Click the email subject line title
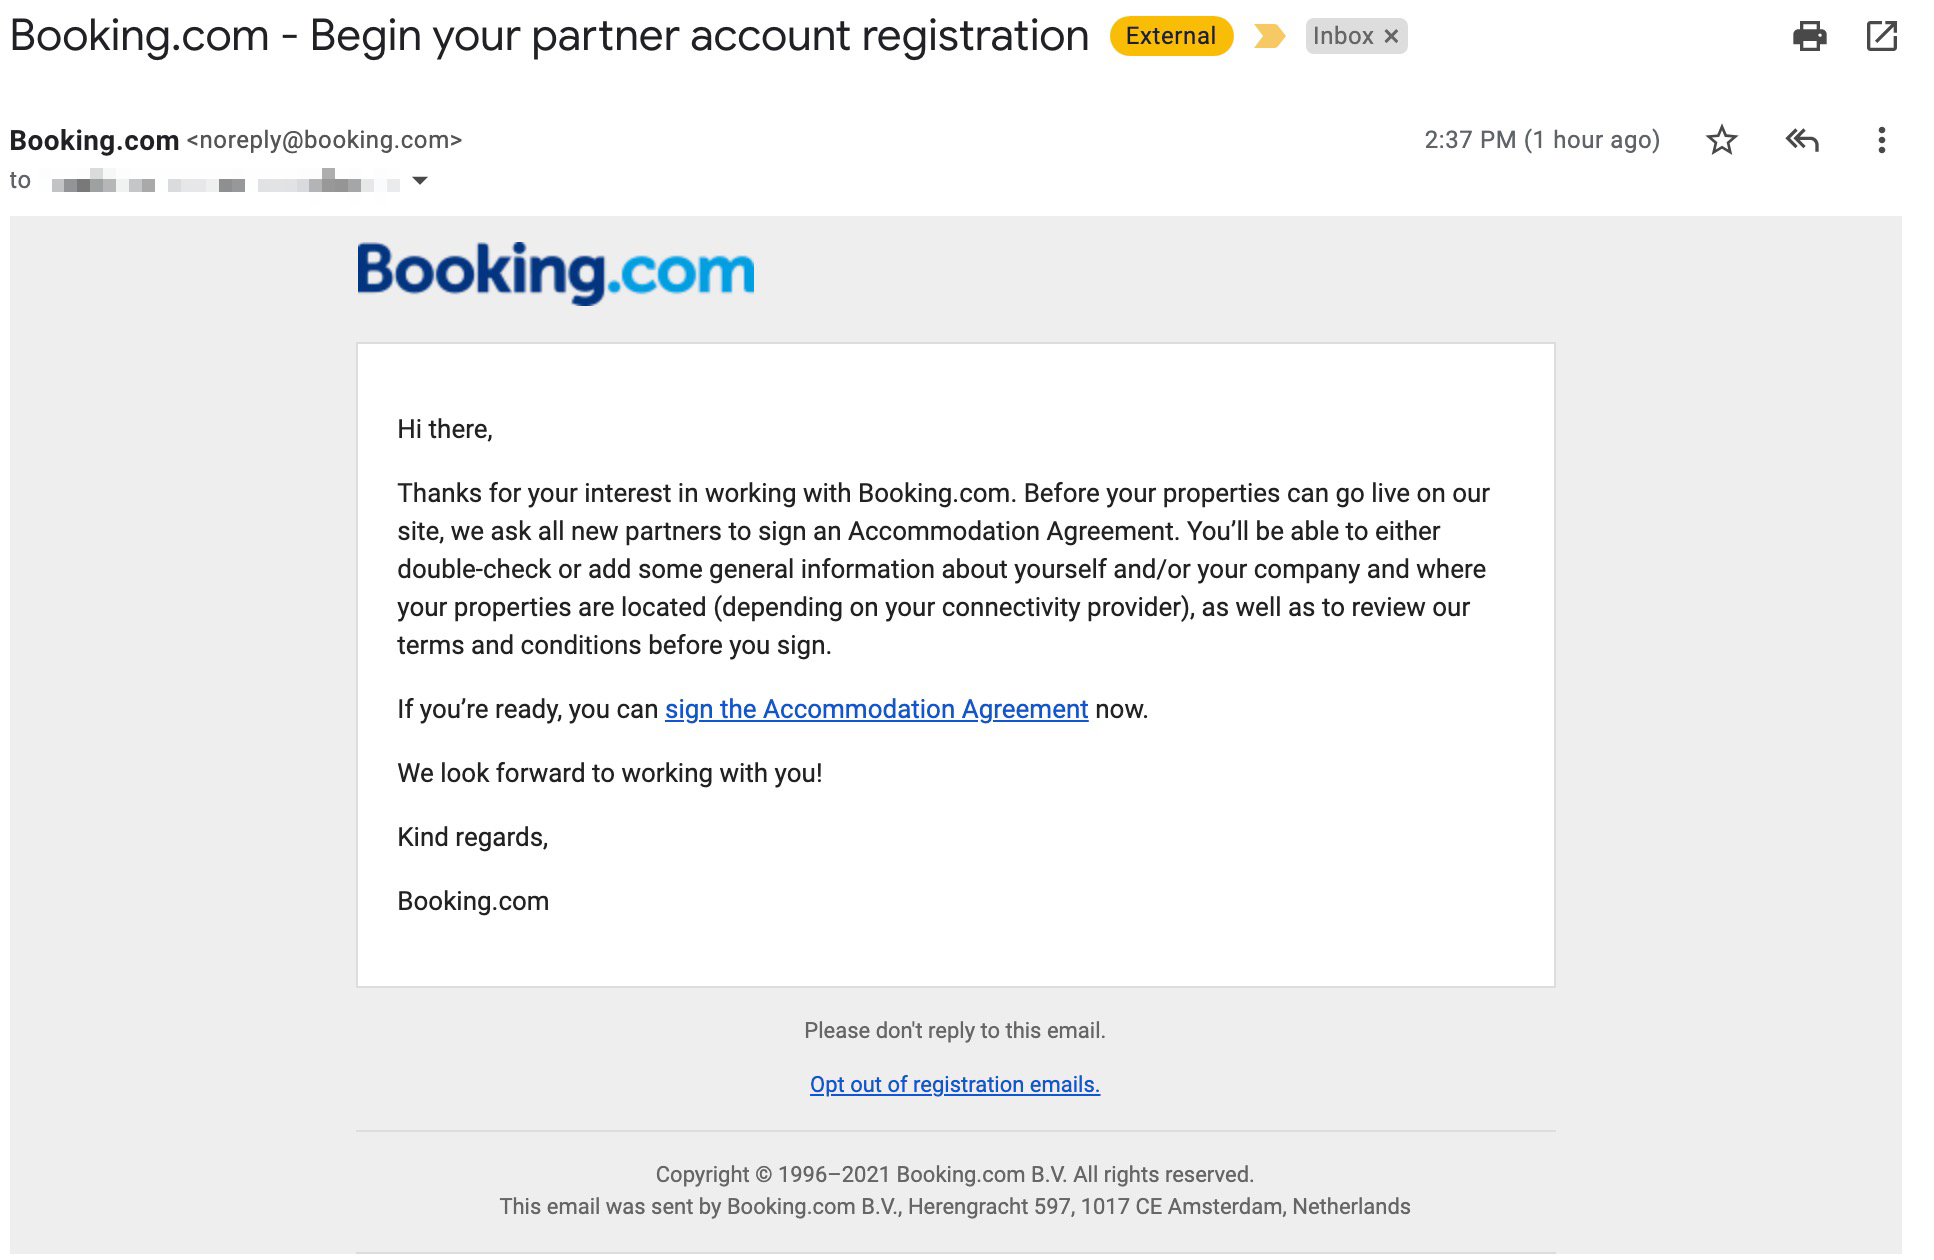Image resolution: width=1934 pixels, height=1260 pixels. click(x=549, y=36)
